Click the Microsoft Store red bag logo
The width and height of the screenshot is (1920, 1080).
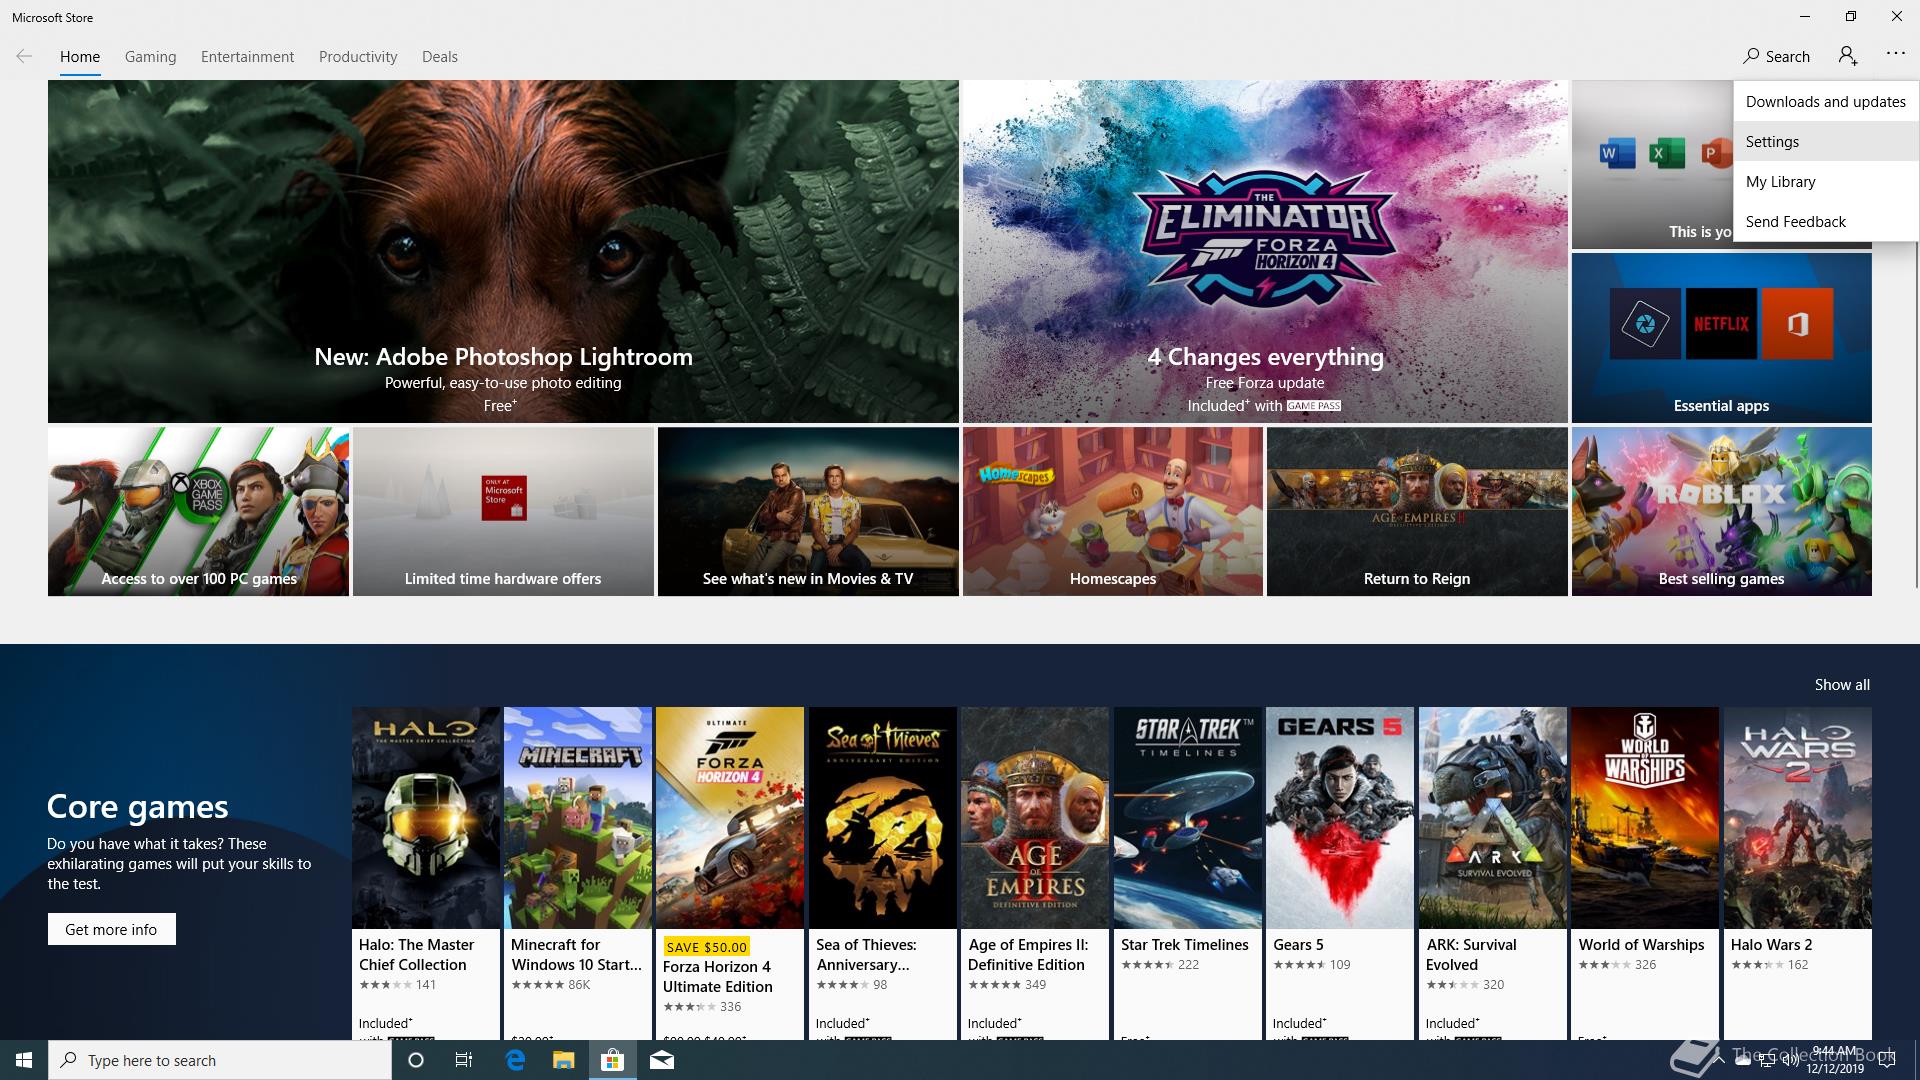[x=503, y=497]
